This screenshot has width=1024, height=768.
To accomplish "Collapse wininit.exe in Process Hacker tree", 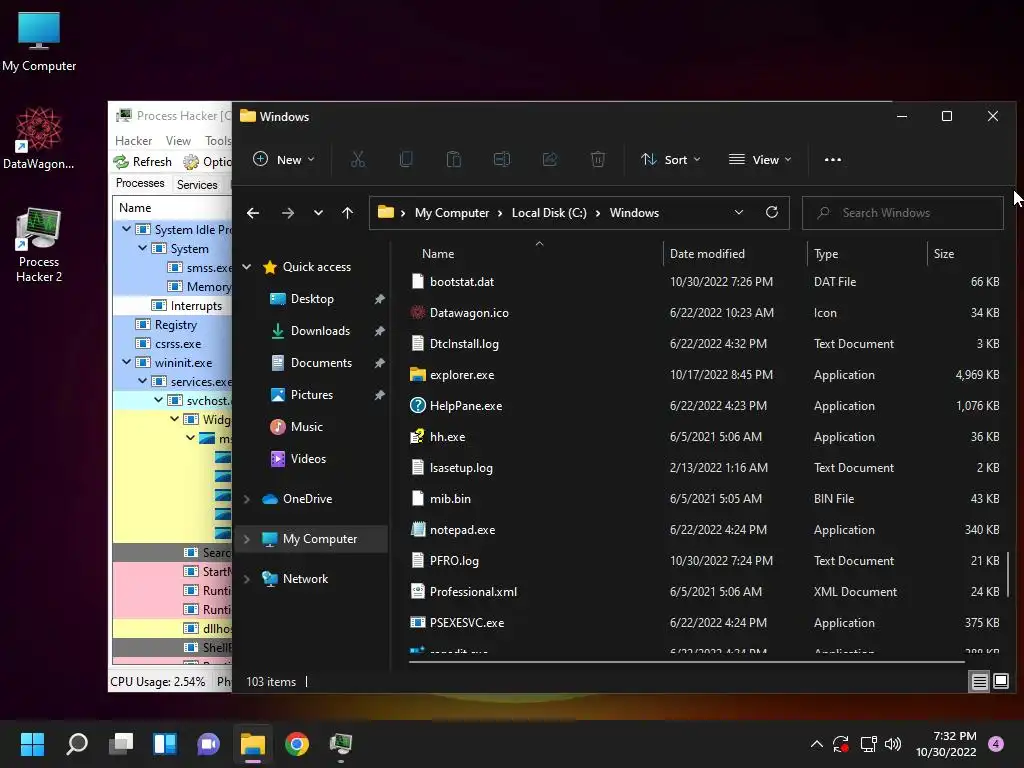I will pyautogui.click(x=127, y=362).
